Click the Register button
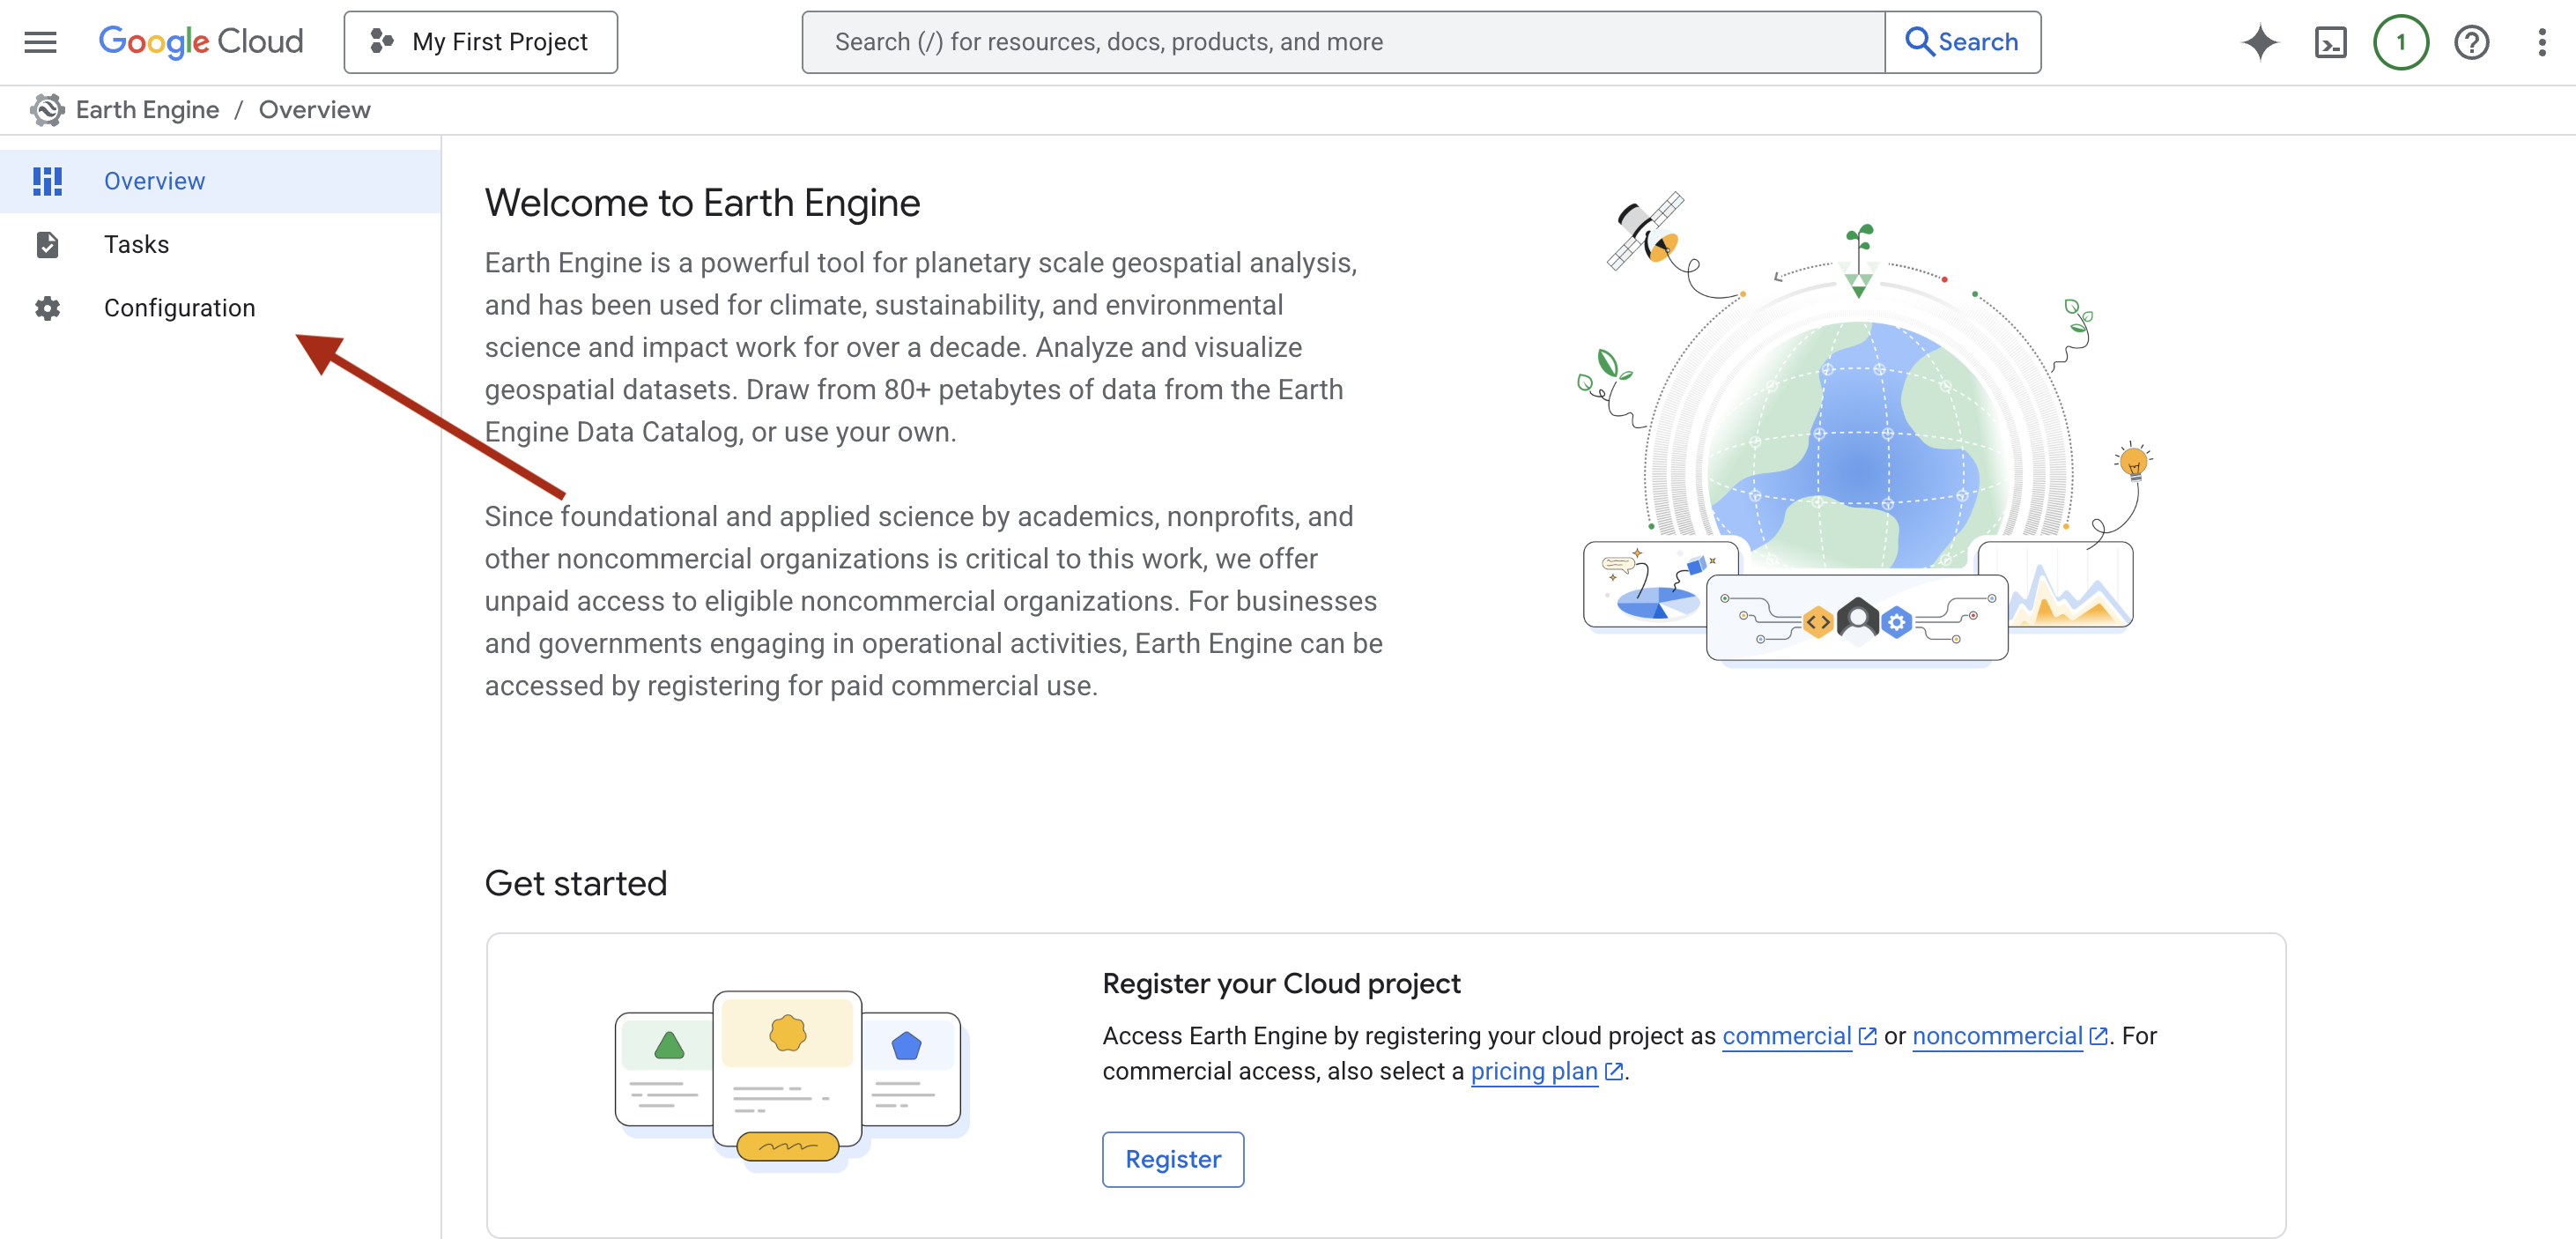Viewport: 2576px width, 1239px height. (1173, 1159)
